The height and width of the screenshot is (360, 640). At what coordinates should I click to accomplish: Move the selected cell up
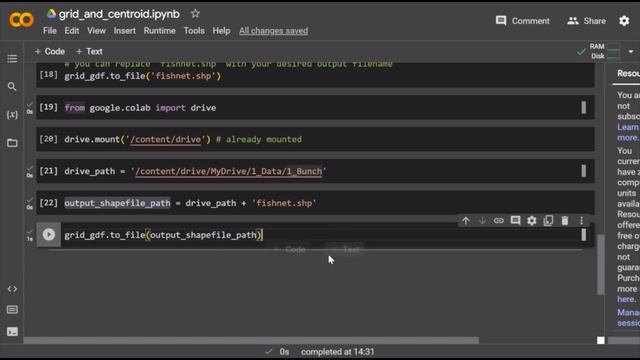[466, 221]
